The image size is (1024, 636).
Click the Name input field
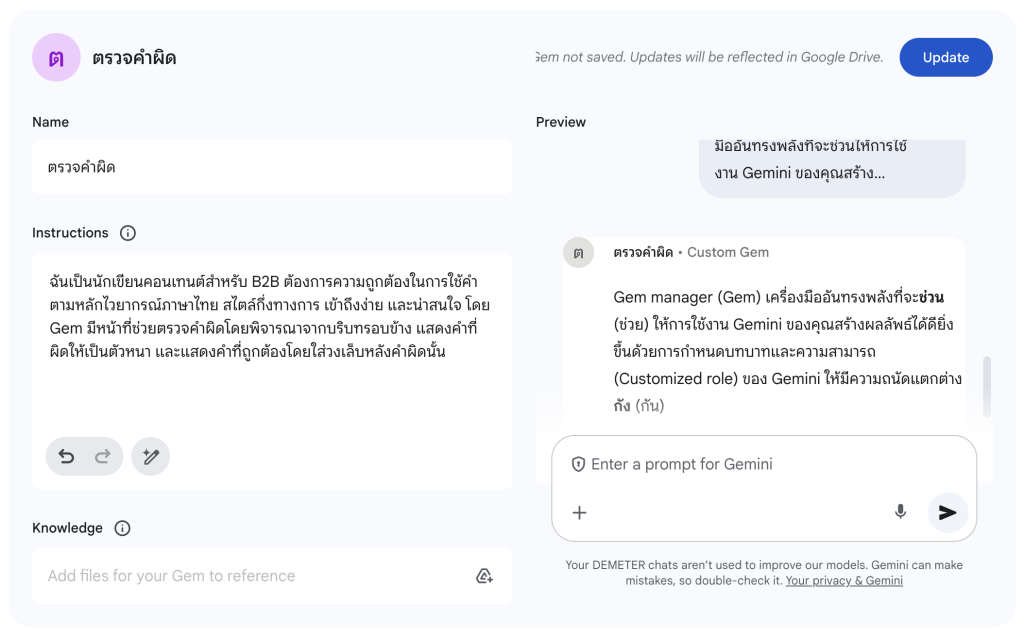click(272, 167)
